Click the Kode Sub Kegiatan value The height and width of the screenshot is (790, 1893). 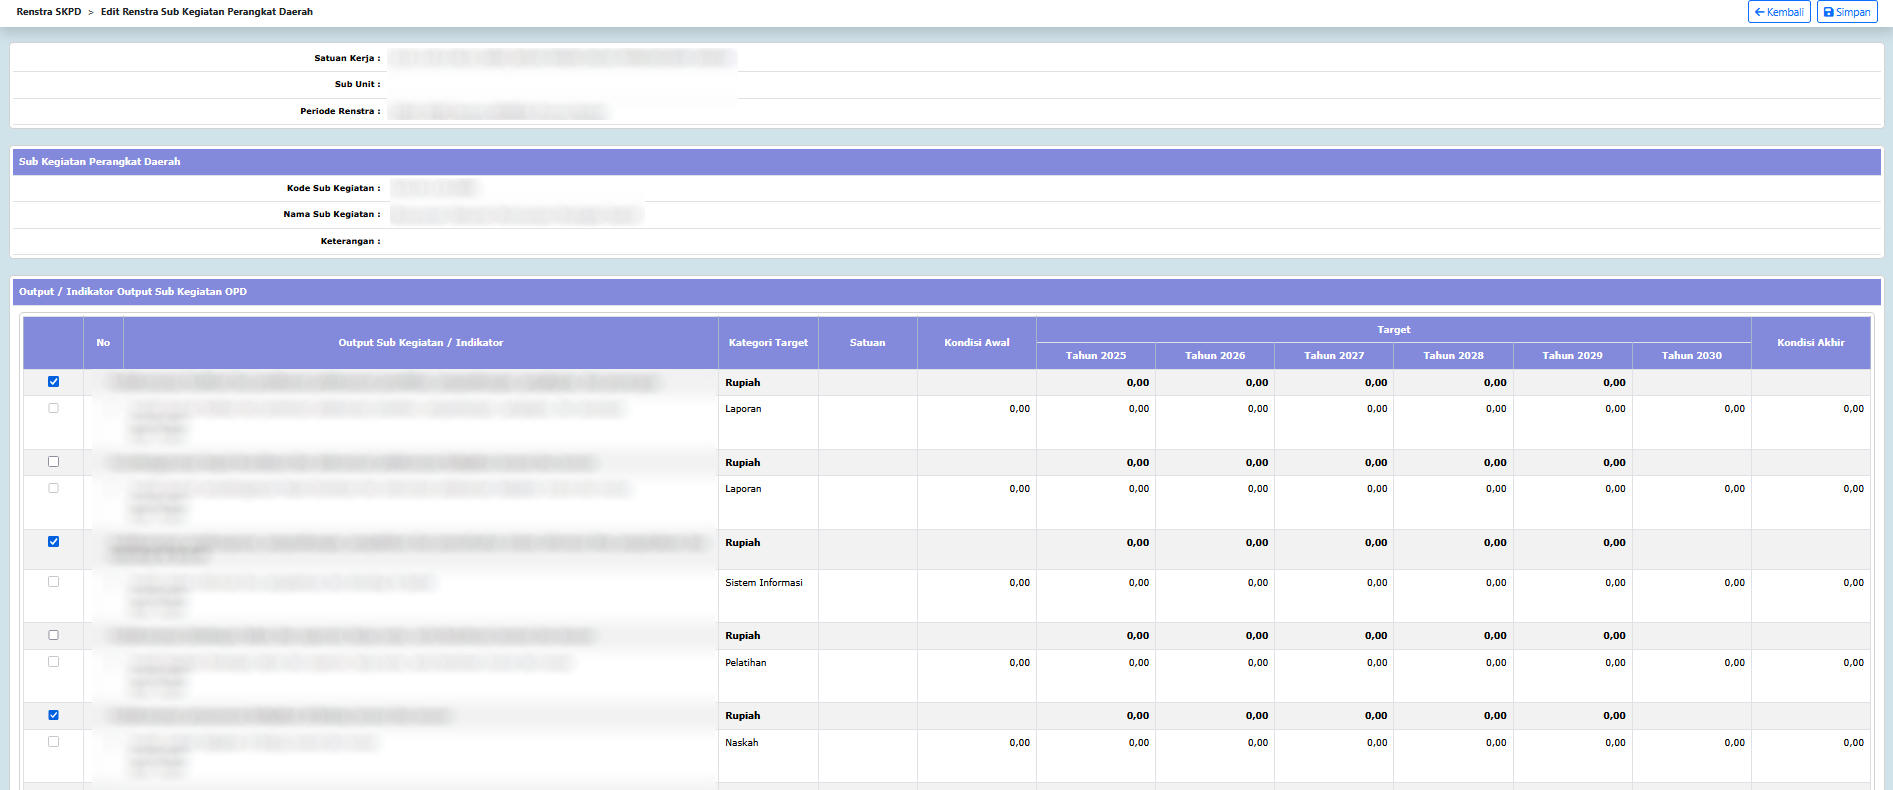coord(435,188)
